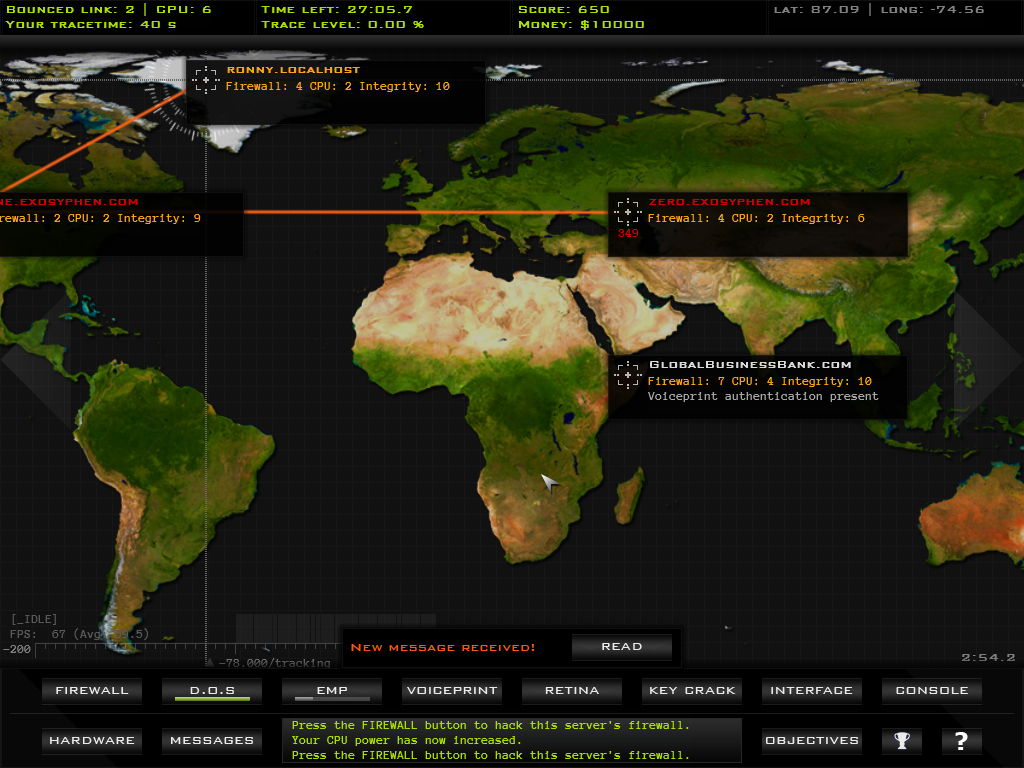The height and width of the screenshot is (768, 1024).
Task: Open help using the question mark icon
Action: click(x=961, y=741)
